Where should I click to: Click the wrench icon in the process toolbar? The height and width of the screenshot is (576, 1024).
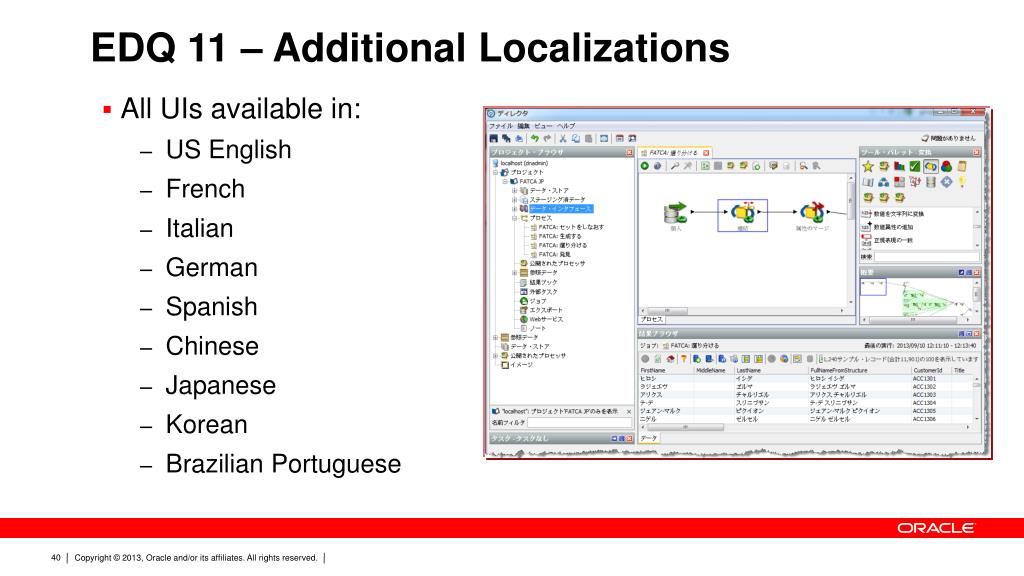675,167
